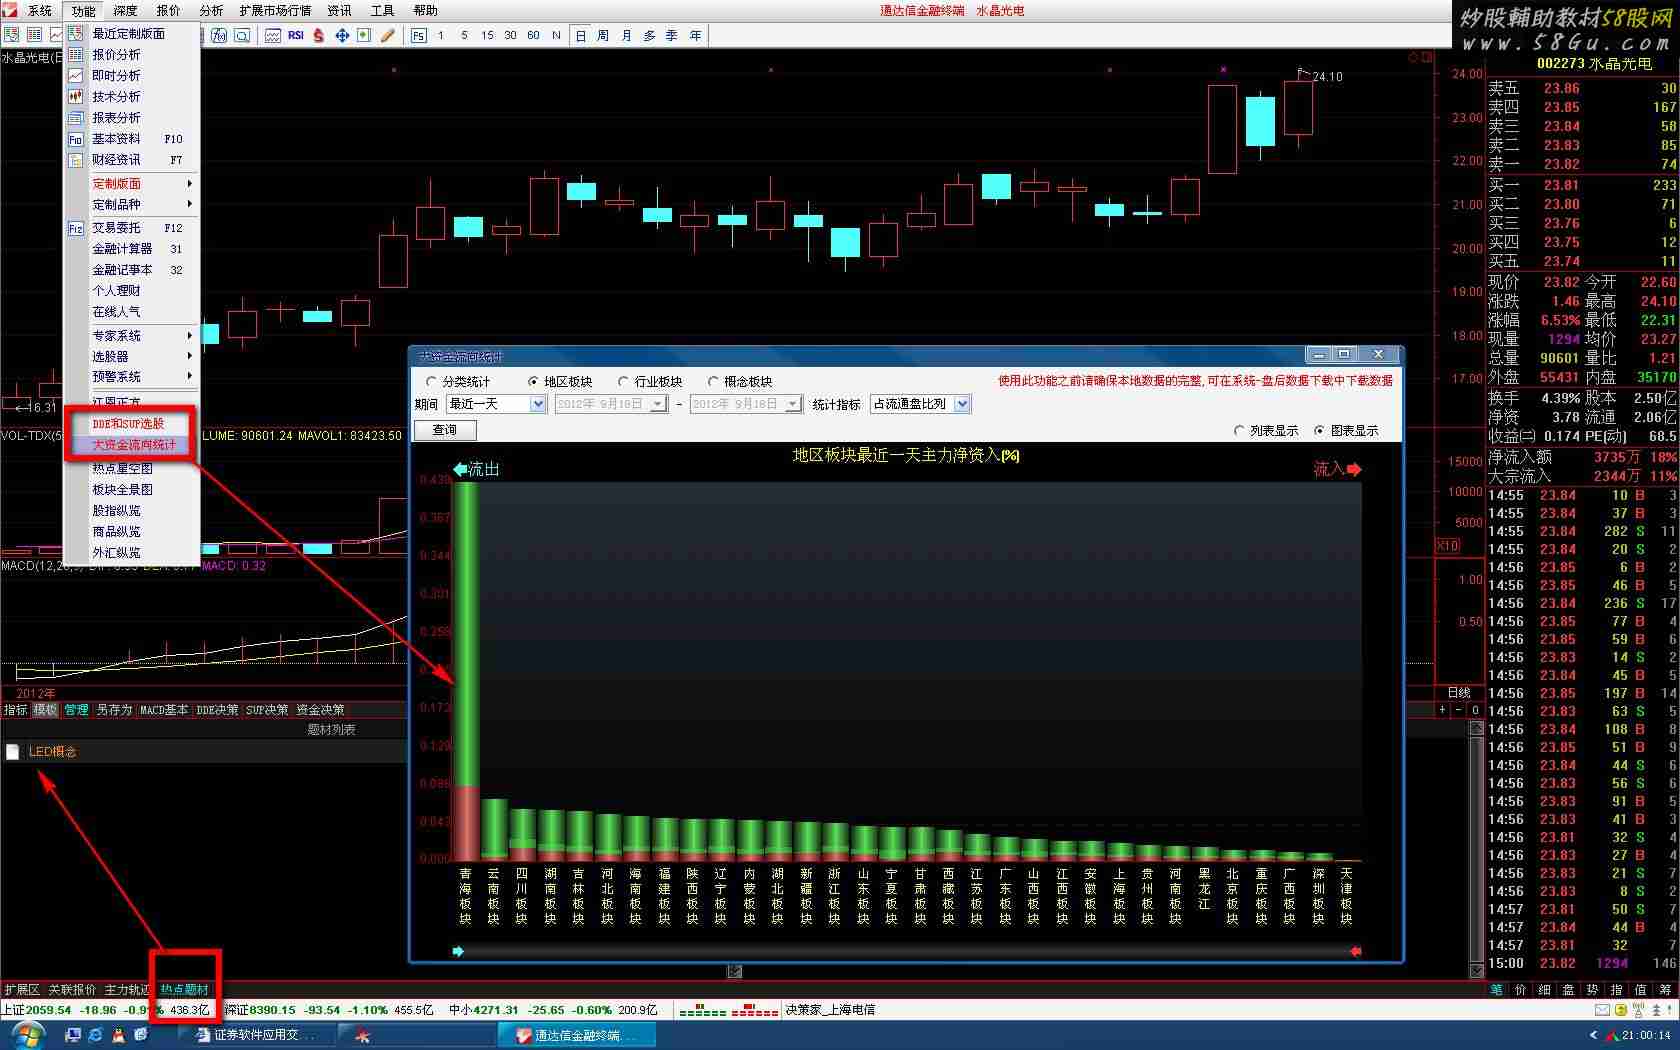The height and width of the screenshot is (1050, 1680).
Task: Choose 列表显示 display mode
Action: click(1266, 431)
